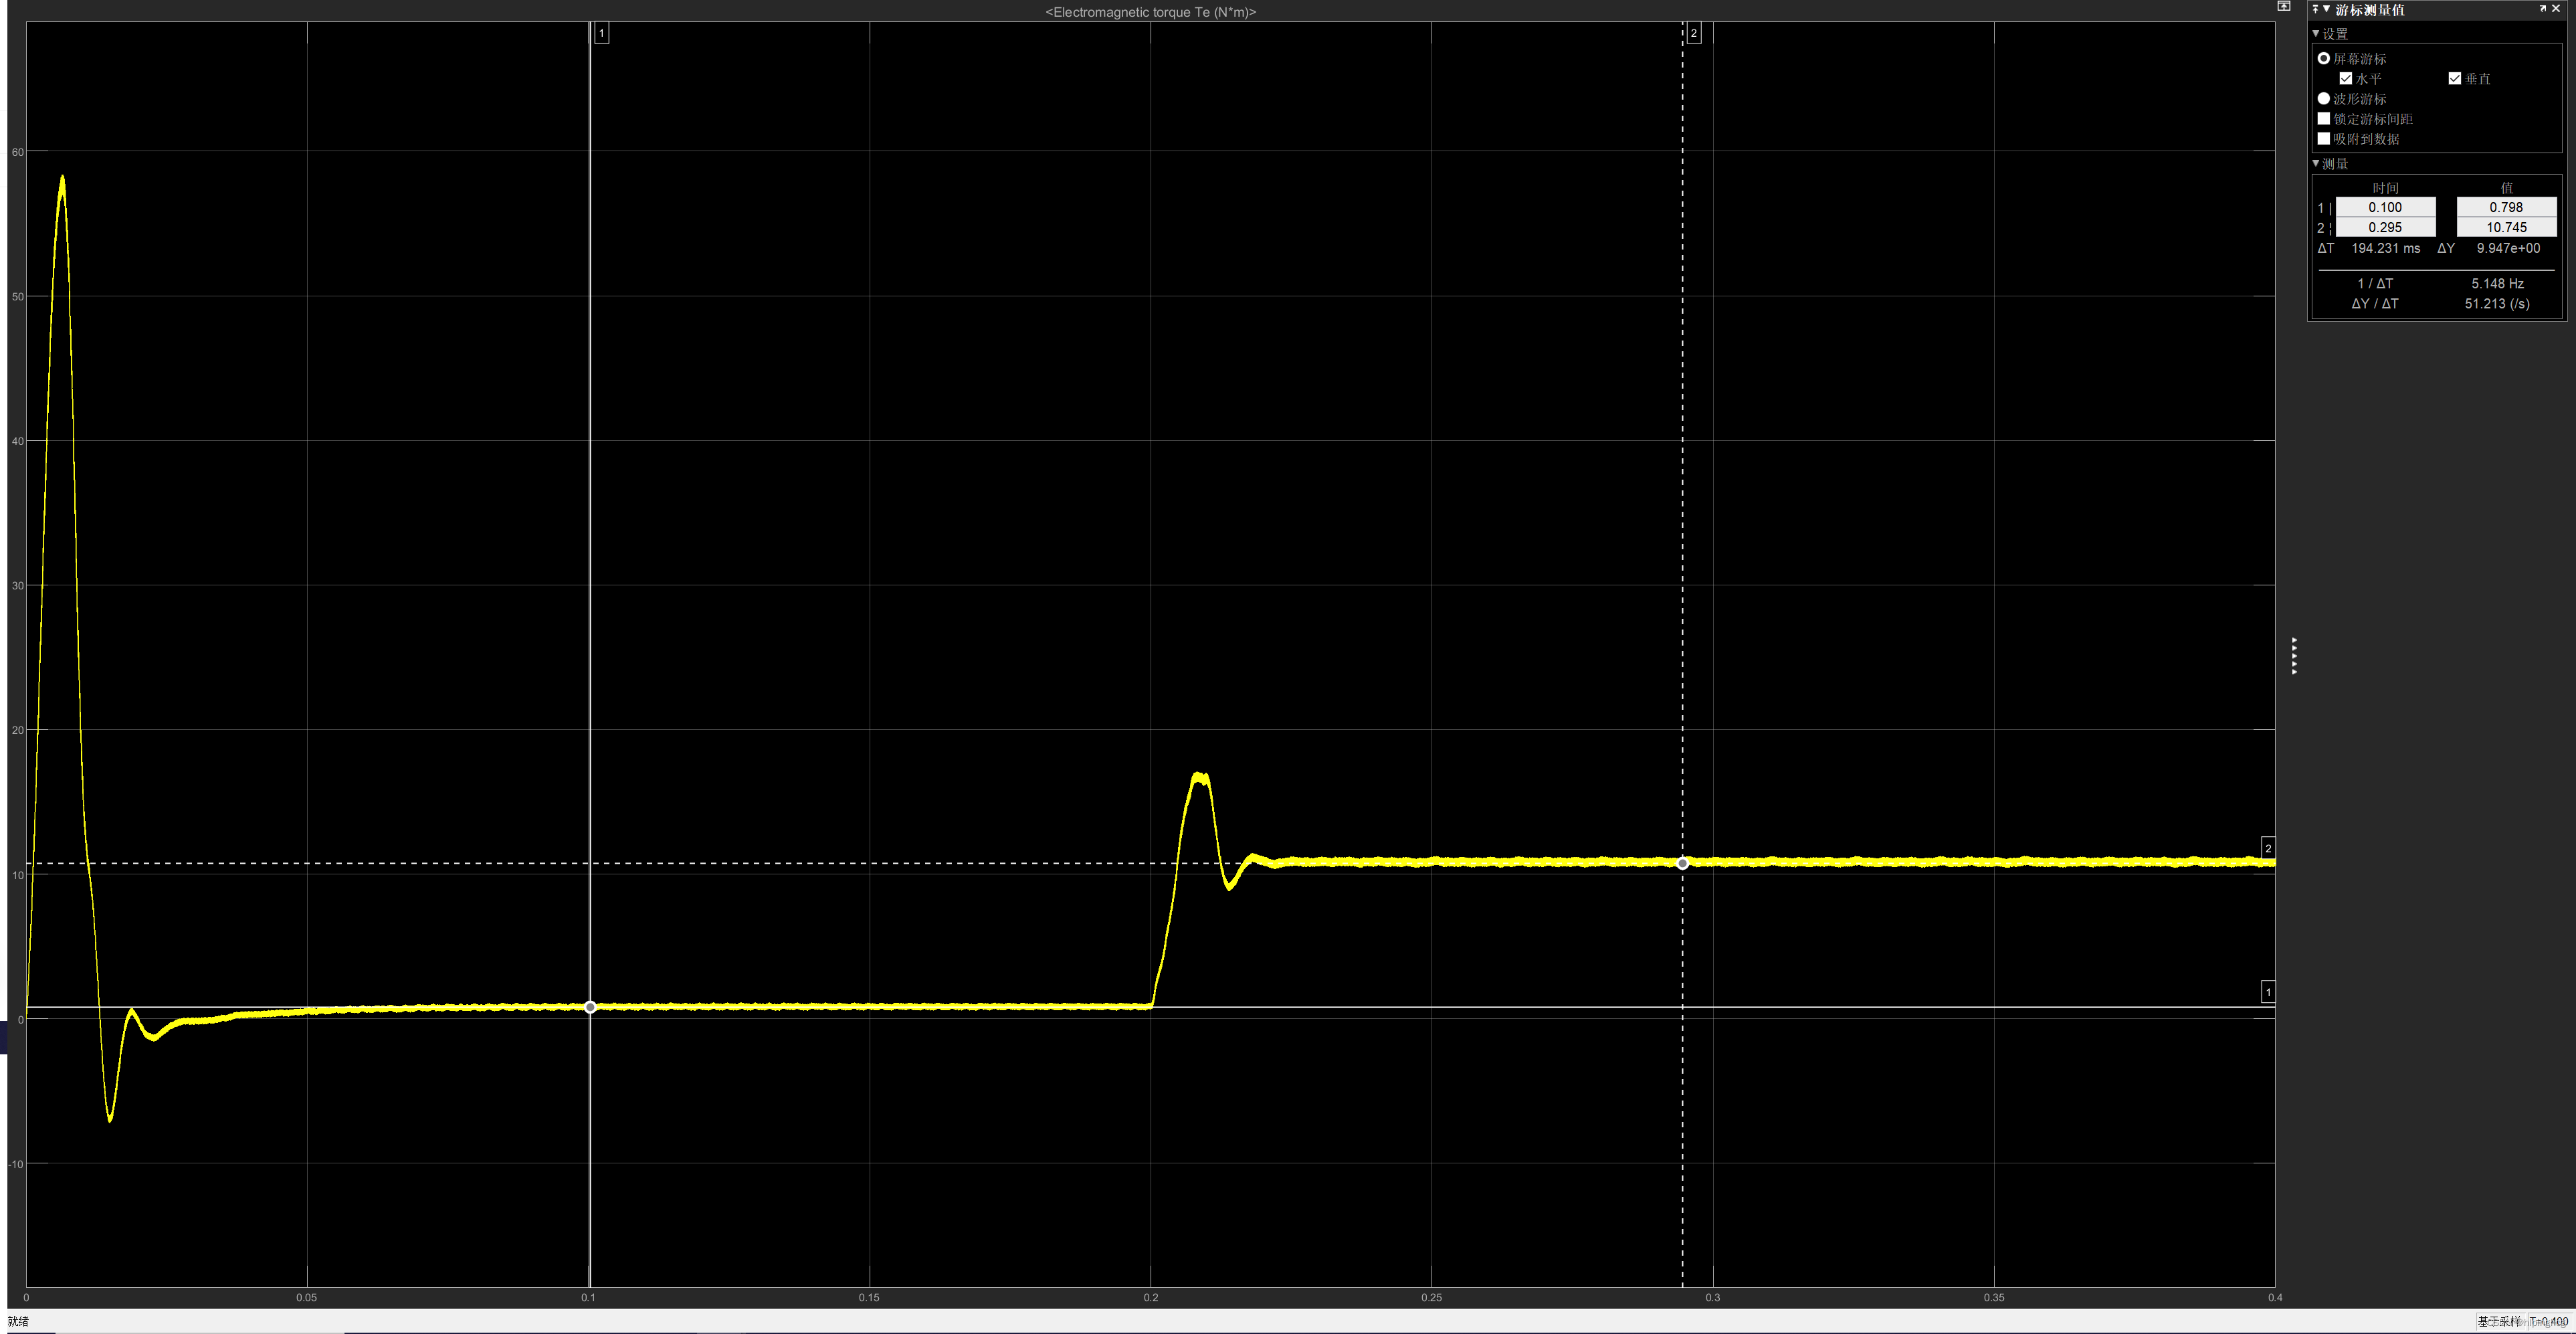Viewport: 2576px width, 1334px height.
Task: Click the 就绪 status text
Action: 18,1321
